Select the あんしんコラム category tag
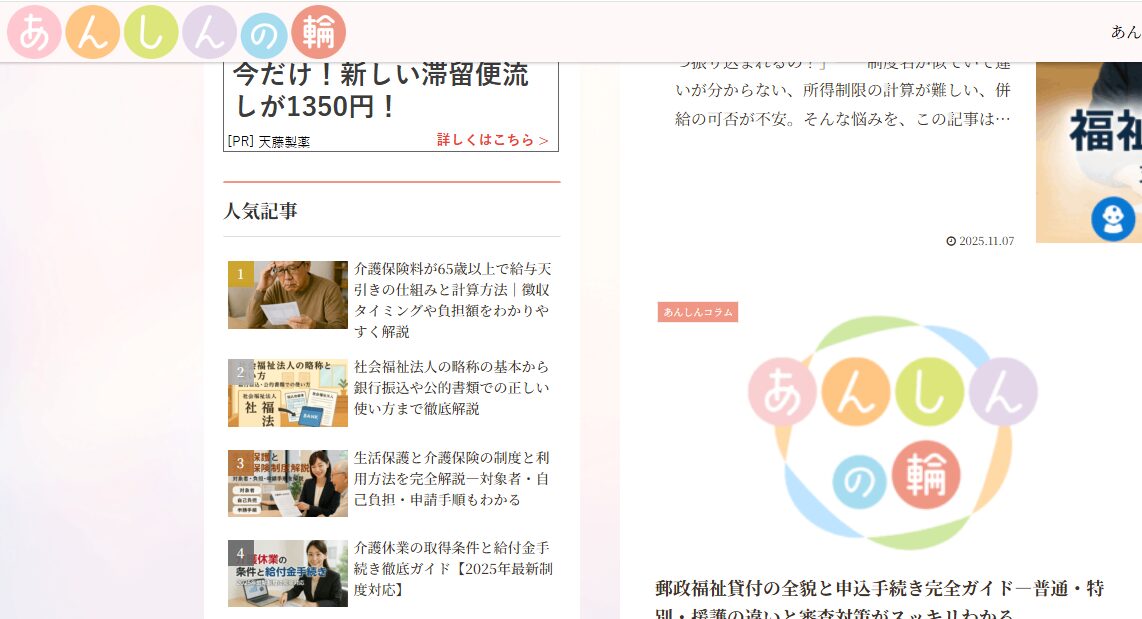 pyautogui.click(x=697, y=312)
